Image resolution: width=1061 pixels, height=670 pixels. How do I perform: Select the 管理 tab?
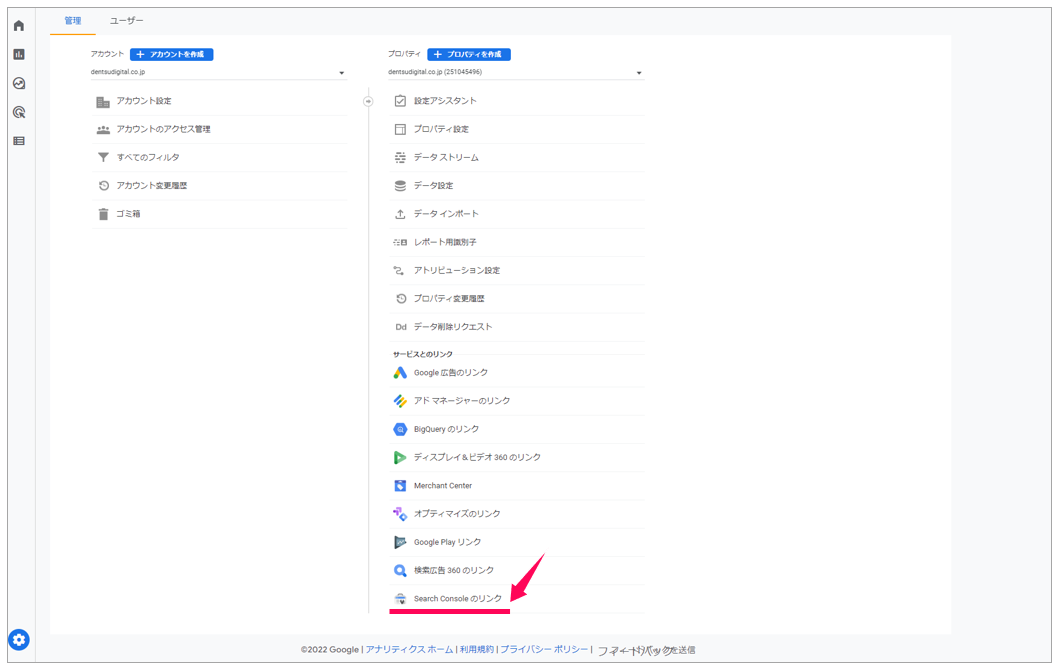tap(73, 21)
